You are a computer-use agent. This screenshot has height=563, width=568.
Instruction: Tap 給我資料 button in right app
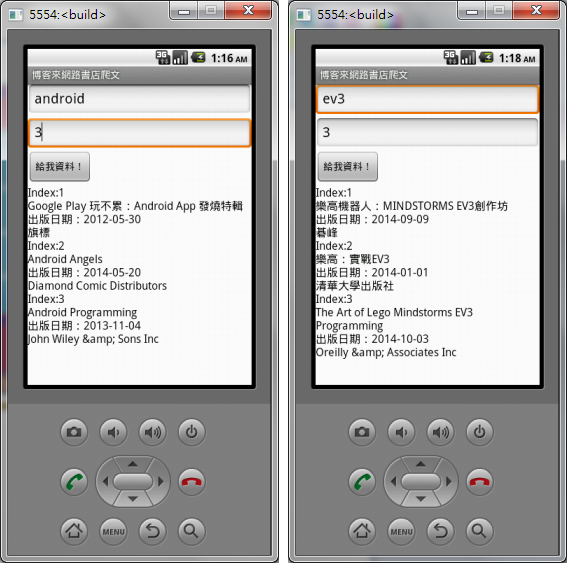click(x=348, y=167)
